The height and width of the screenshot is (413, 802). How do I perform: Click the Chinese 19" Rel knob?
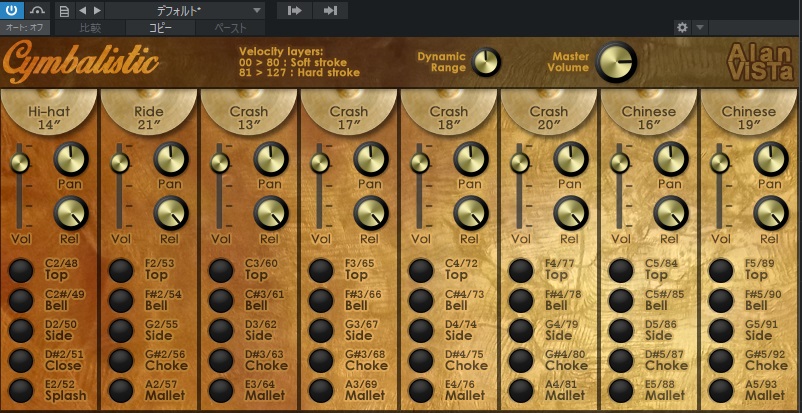click(x=770, y=211)
